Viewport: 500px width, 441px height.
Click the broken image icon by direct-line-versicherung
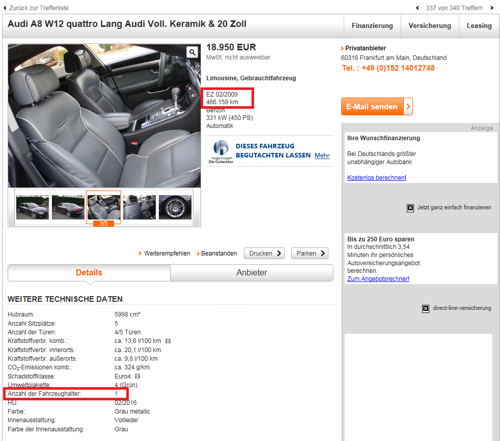pyautogui.click(x=426, y=308)
